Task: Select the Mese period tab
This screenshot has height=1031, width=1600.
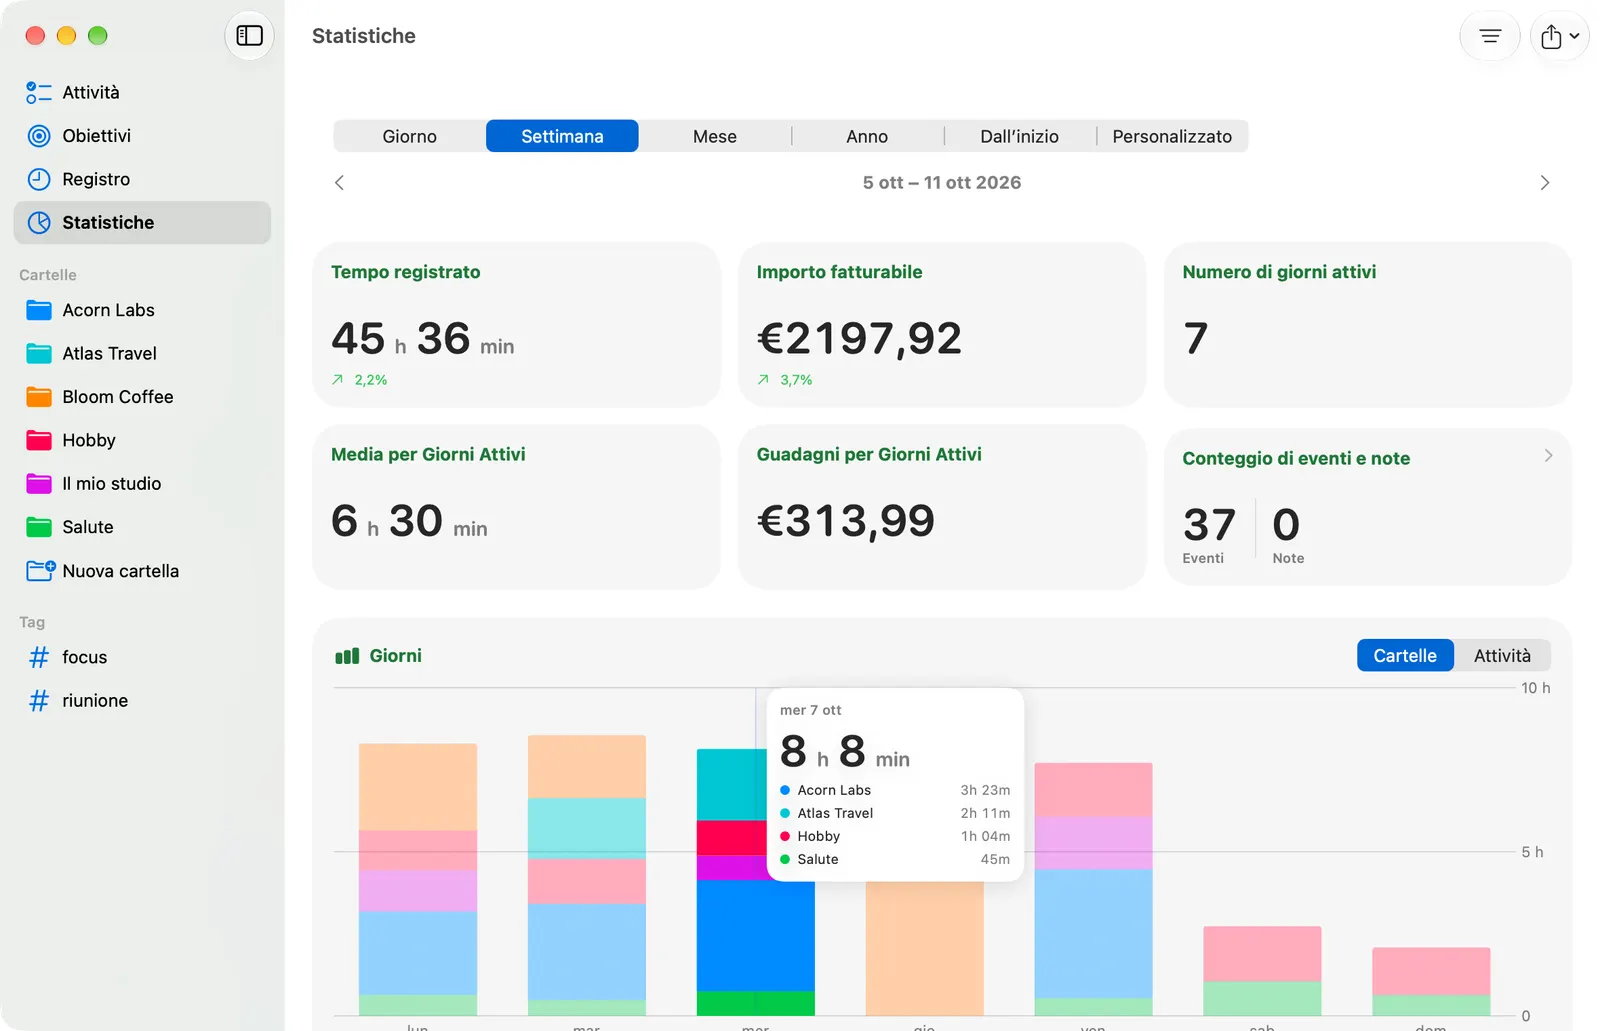Action: (715, 136)
